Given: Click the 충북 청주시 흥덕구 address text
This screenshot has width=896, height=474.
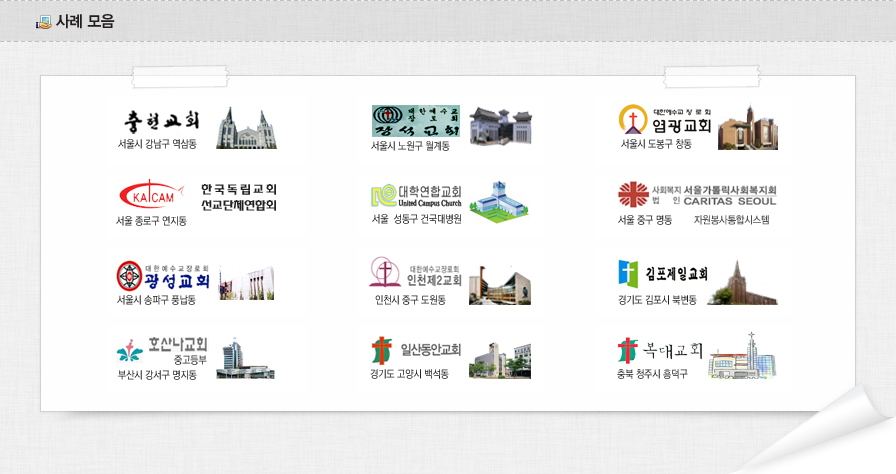Looking at the screenshot, I should (x=652, y=374).
